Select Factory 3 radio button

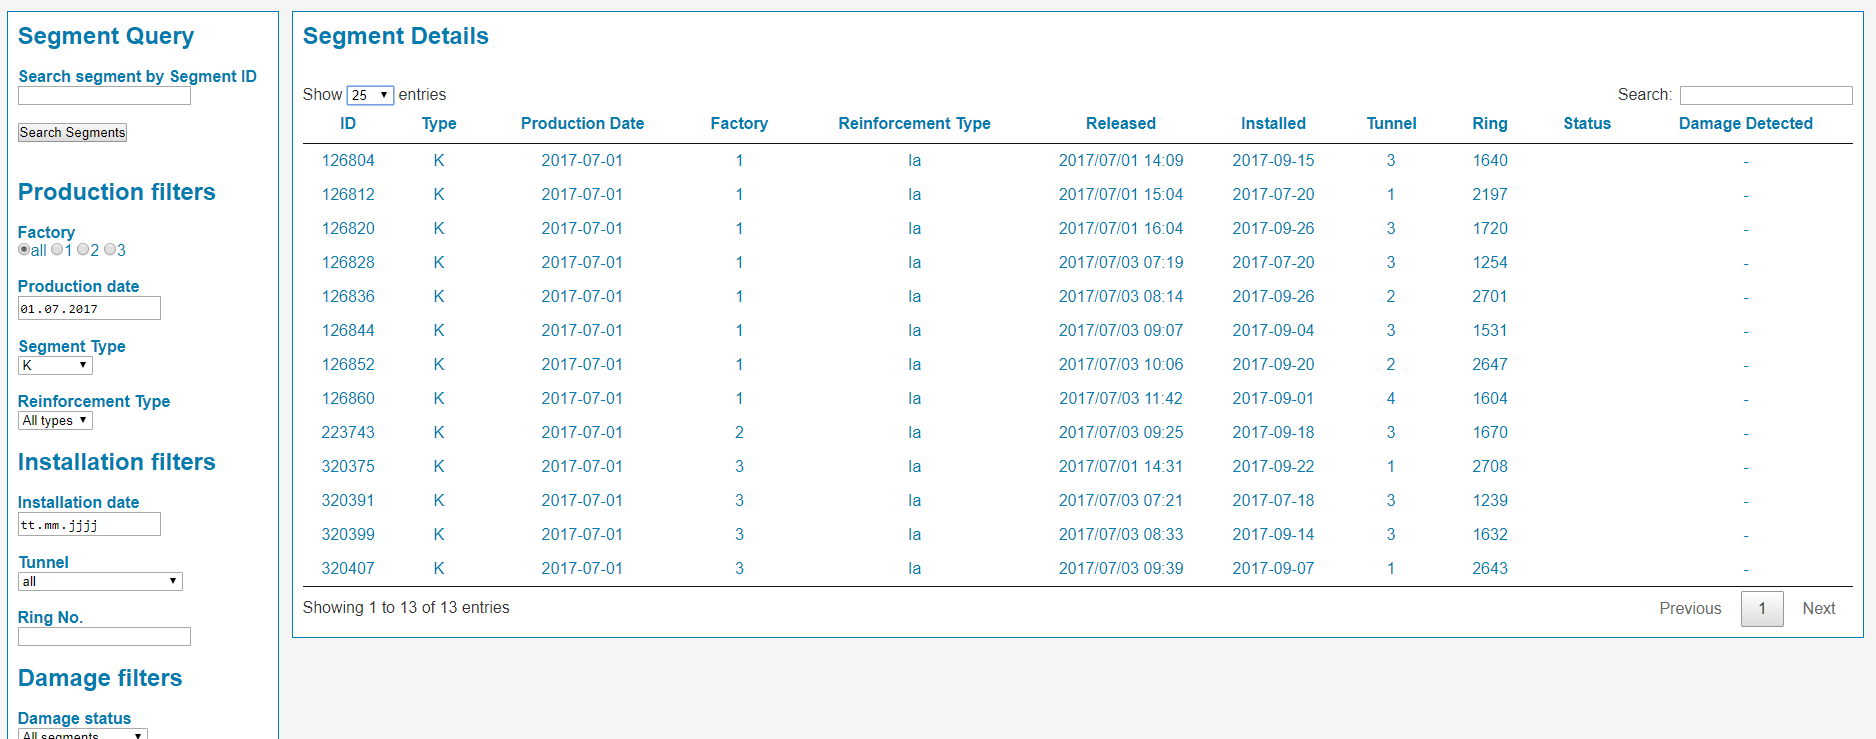[110, 250]
